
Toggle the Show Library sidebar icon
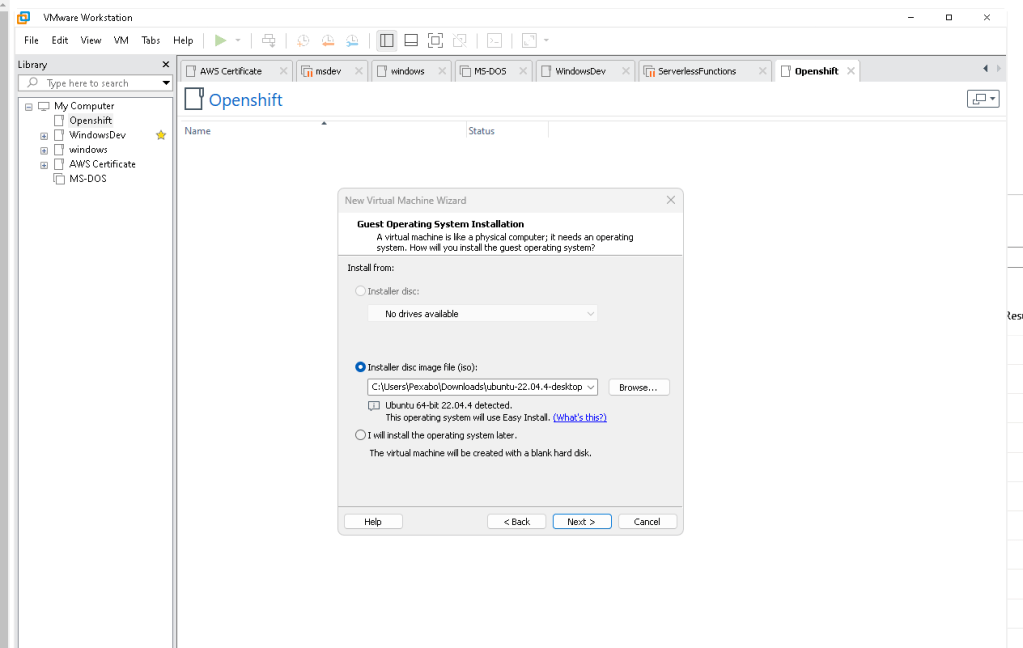click(x=386, y=40)
